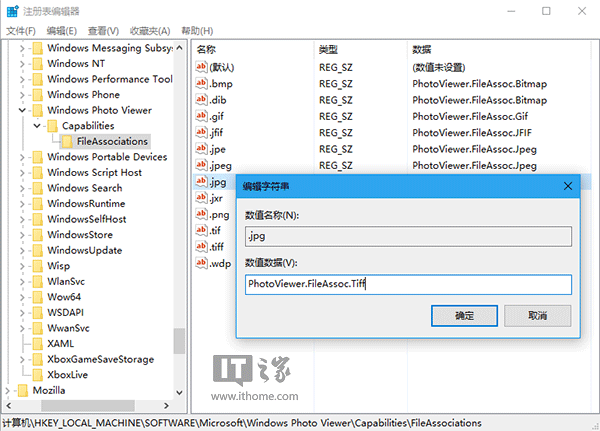Select the .jfif string value icon

tap(201, 132)
